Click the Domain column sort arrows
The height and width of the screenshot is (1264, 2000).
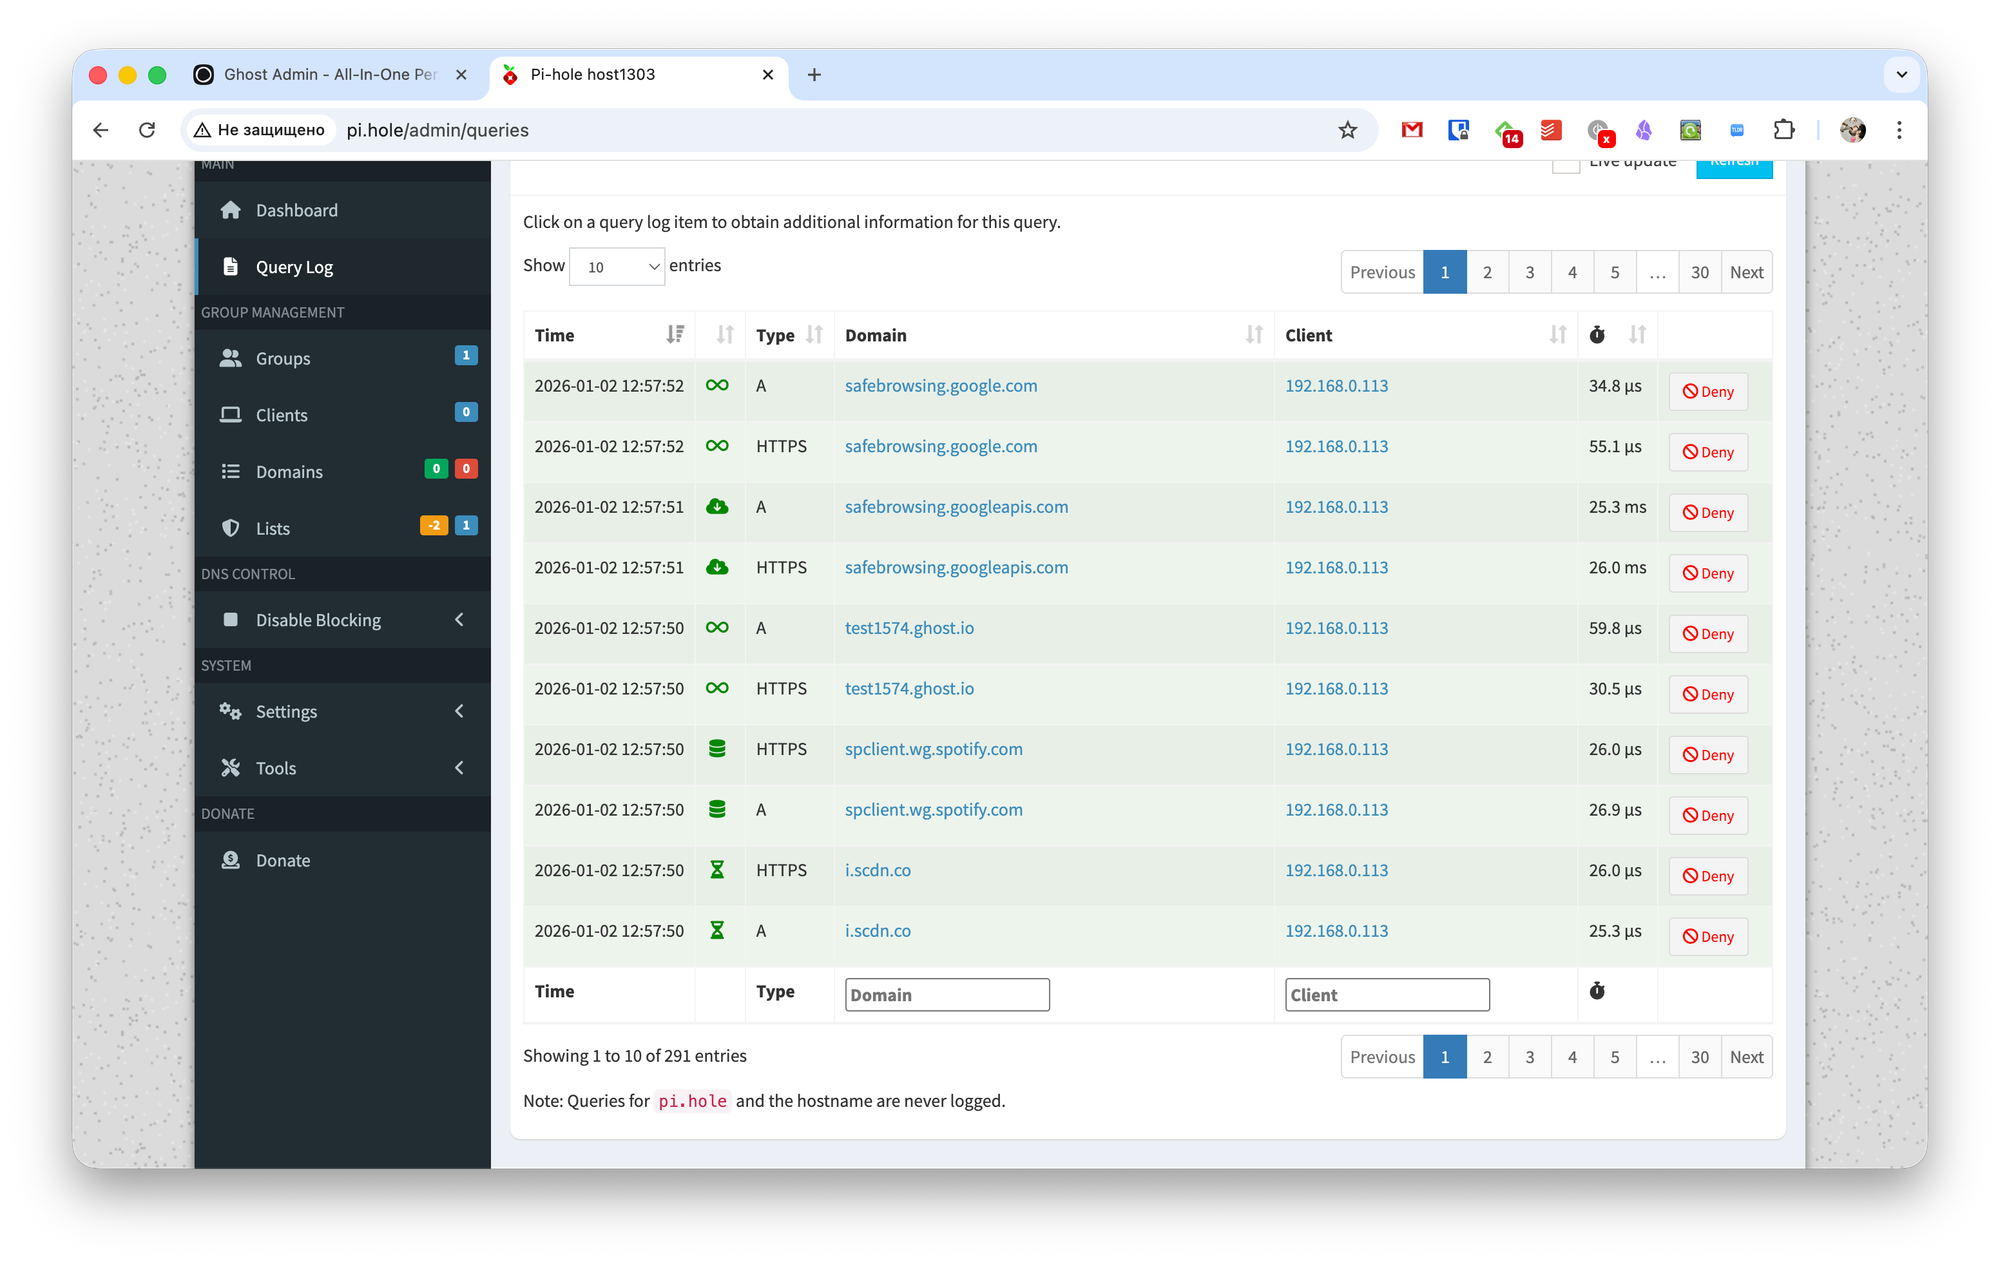1254,335
